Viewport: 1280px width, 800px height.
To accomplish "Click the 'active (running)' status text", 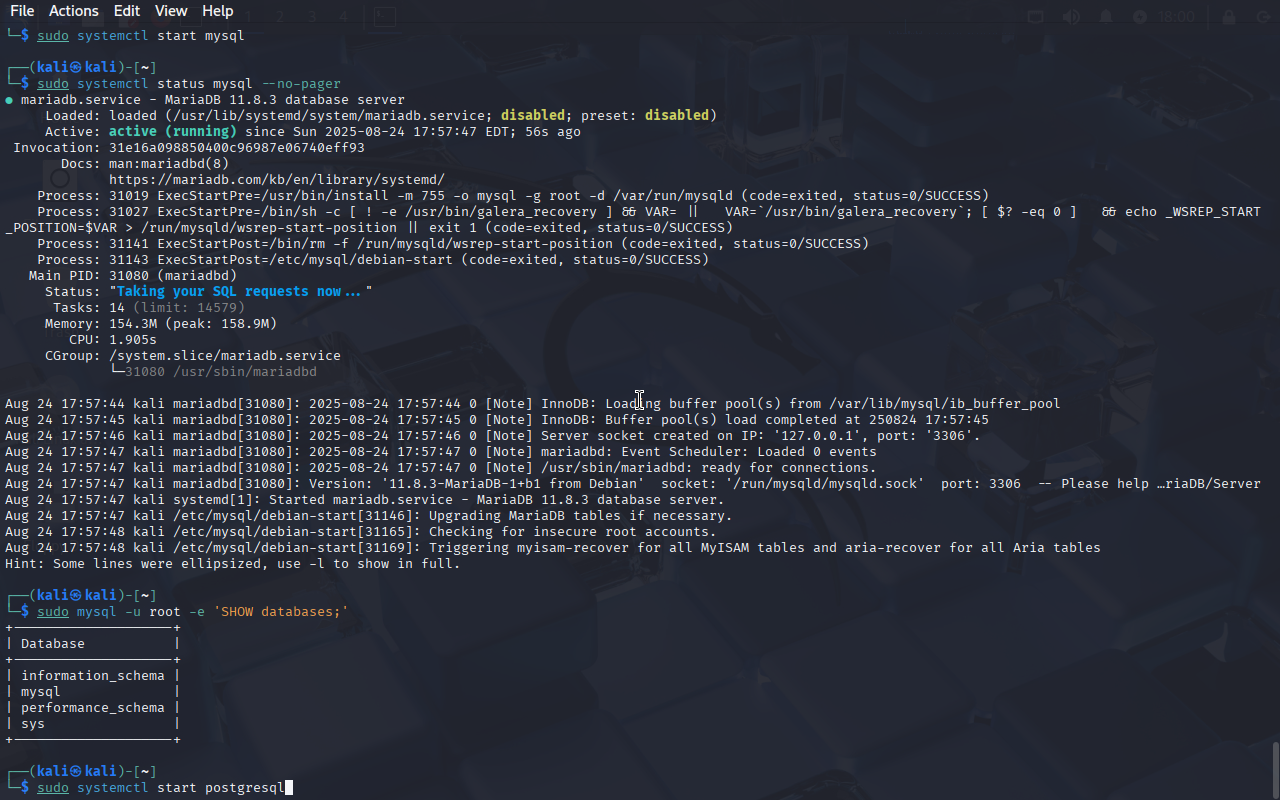I will (173, 132).
